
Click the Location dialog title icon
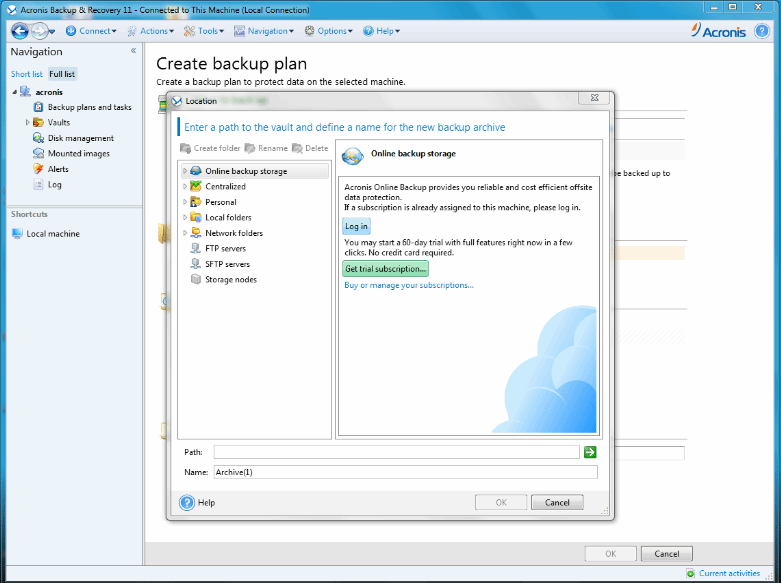tap(177, 101)
